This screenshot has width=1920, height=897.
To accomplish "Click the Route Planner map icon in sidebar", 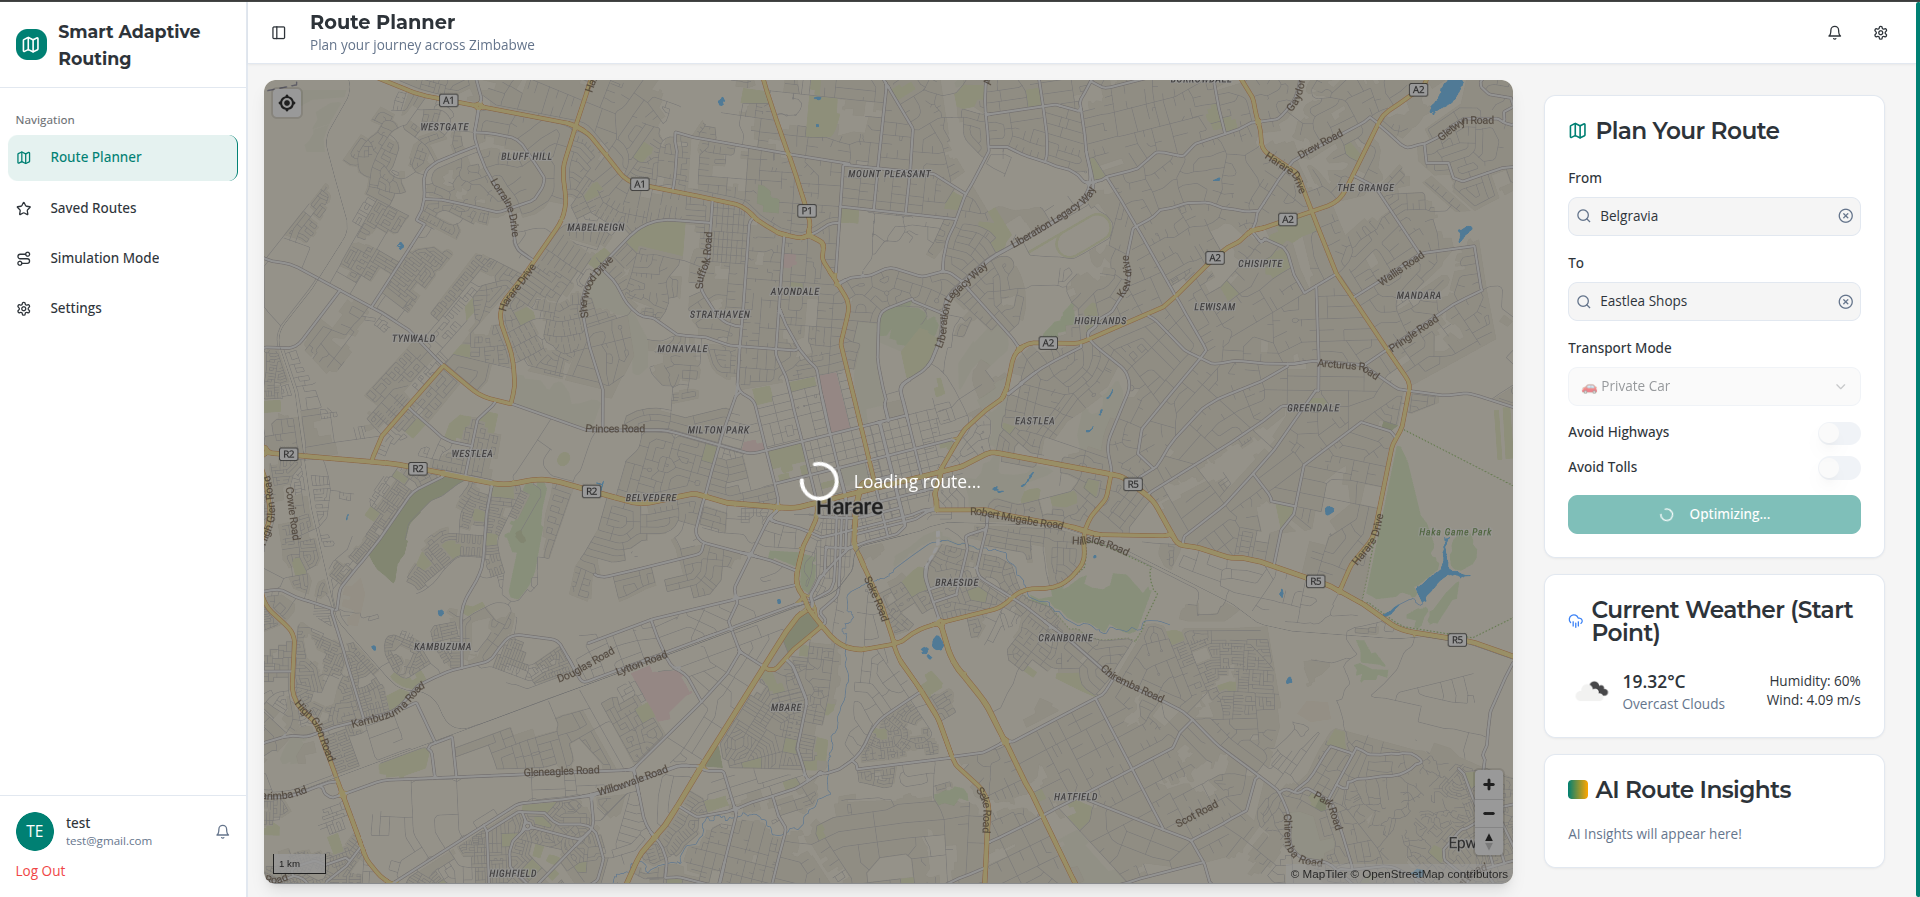I will (x=24, y=157).
